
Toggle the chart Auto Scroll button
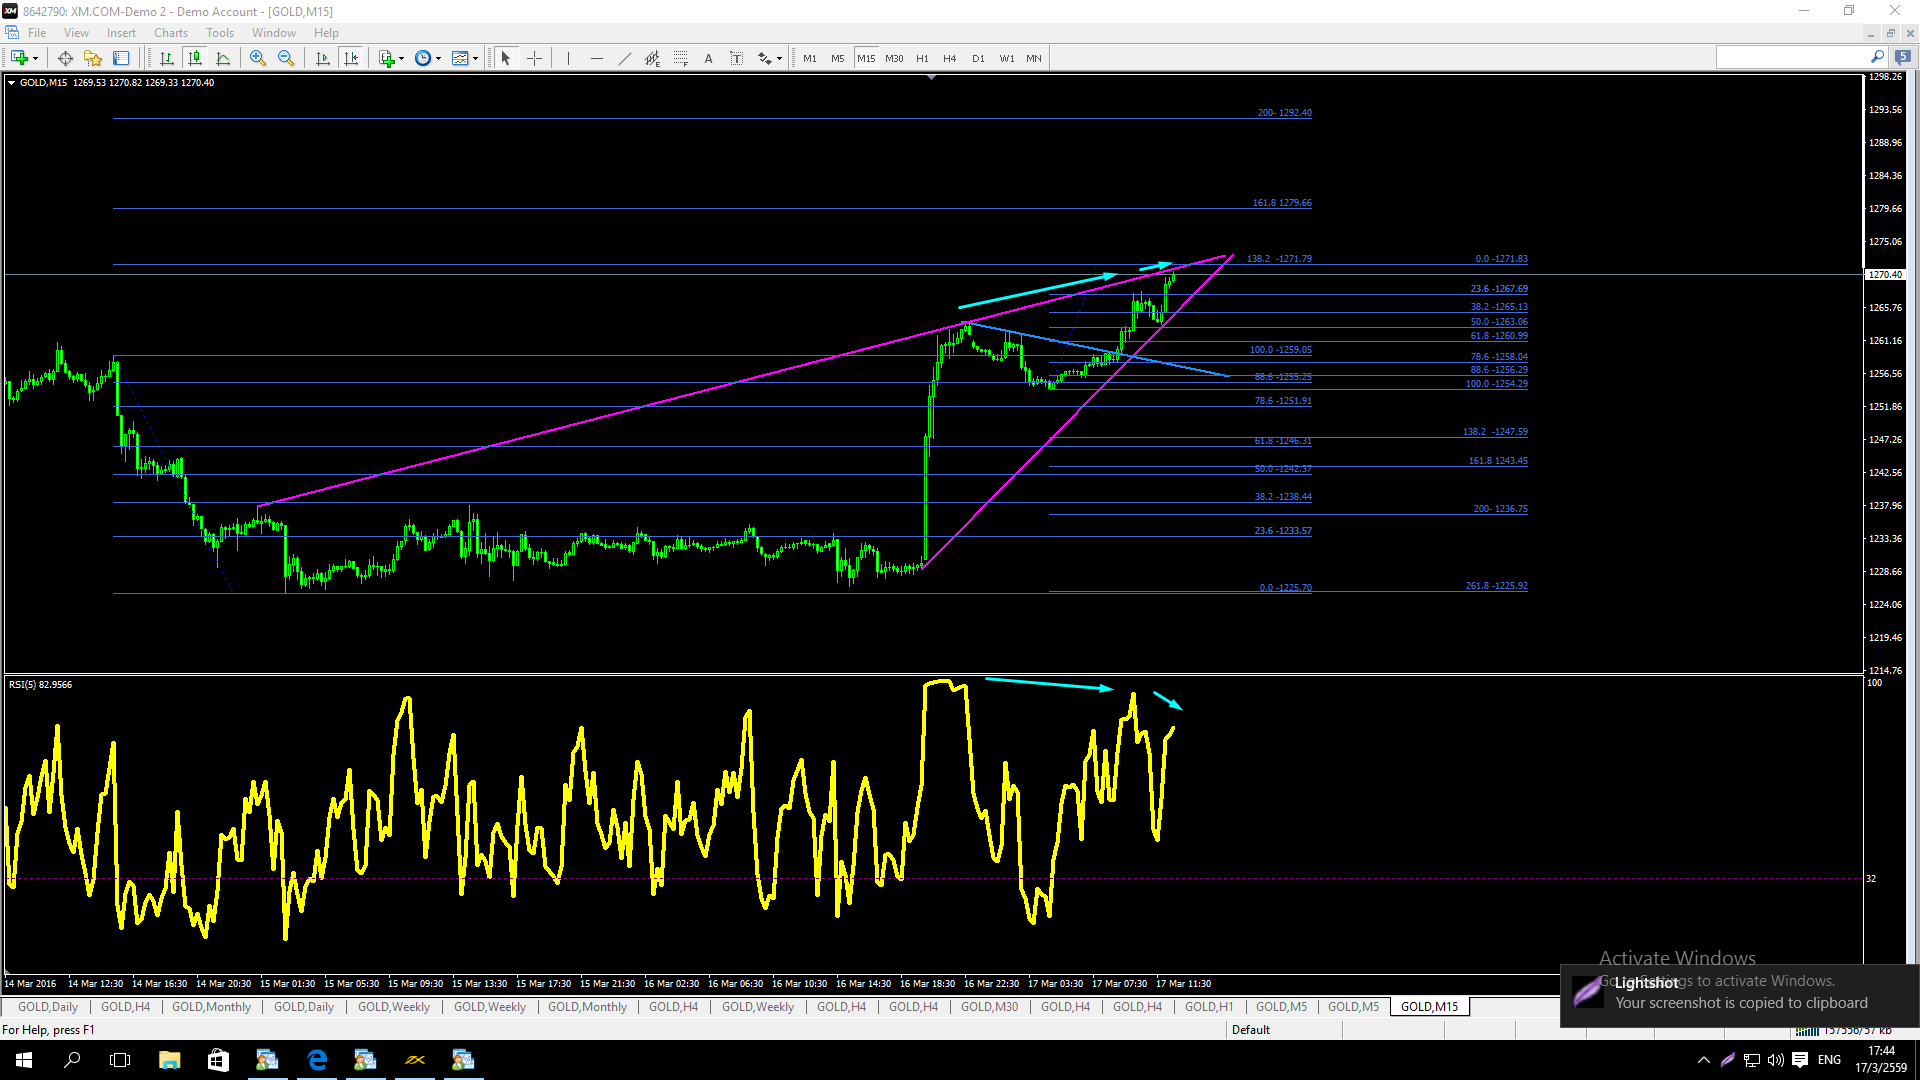323,58
